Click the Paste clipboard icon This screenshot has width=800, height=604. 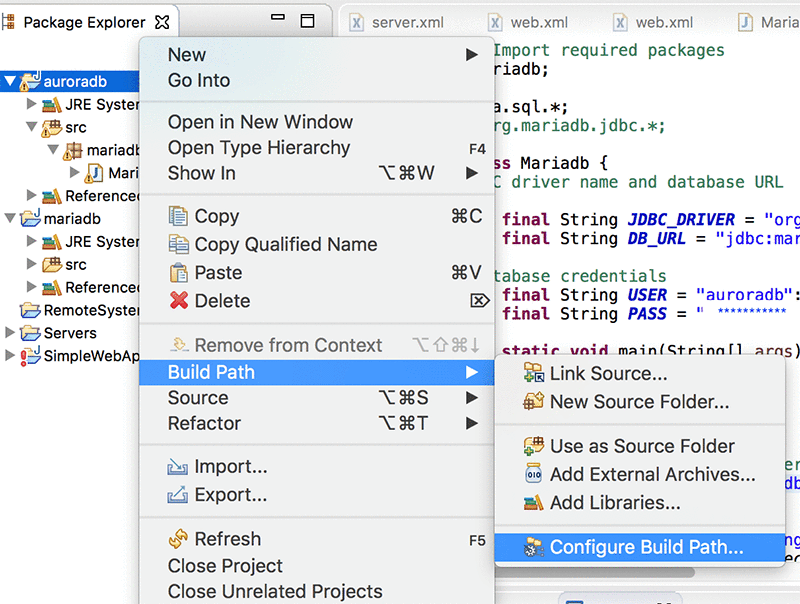click(x=178, y=273)
